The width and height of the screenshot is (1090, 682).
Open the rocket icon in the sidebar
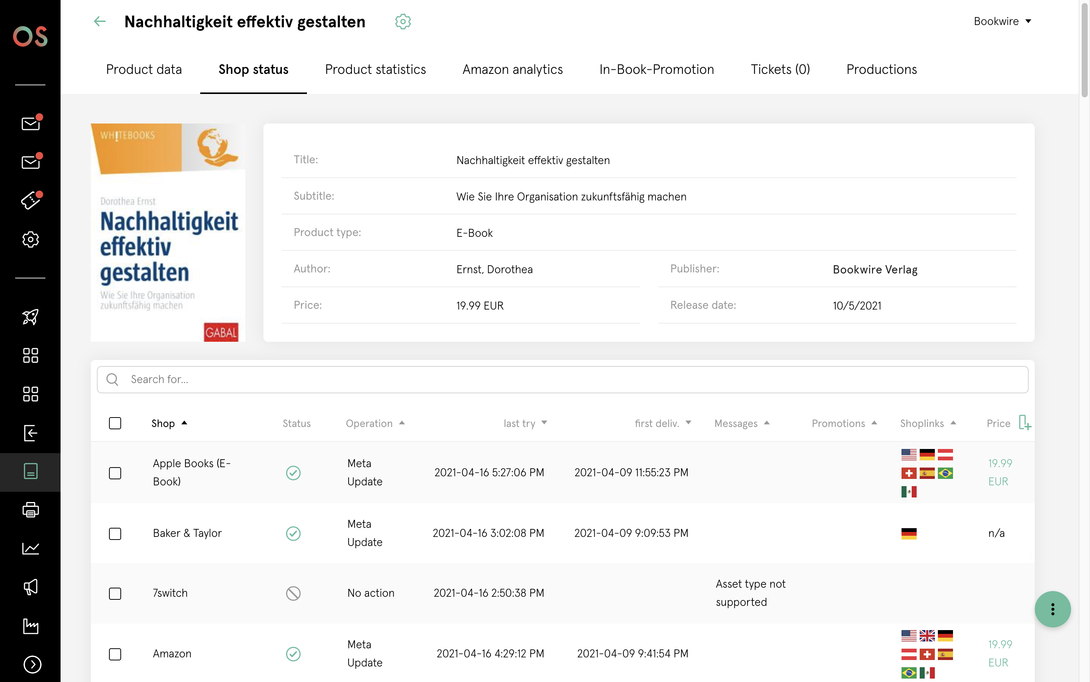coord(31,317)
